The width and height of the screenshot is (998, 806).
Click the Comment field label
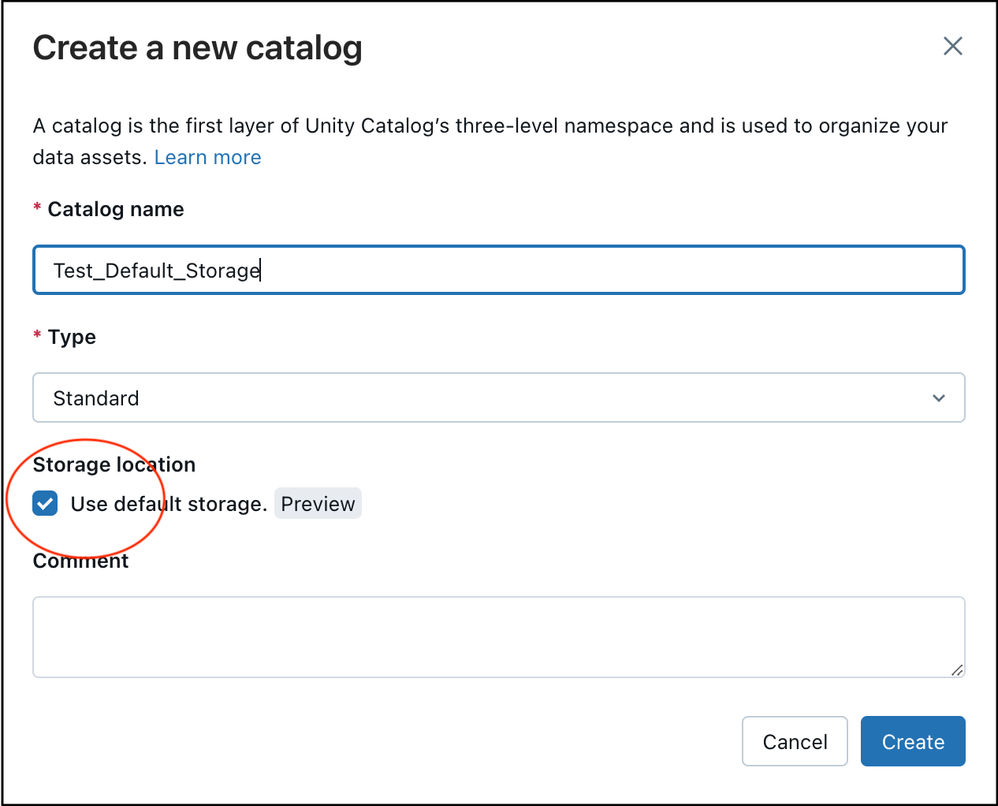point(80,561)
